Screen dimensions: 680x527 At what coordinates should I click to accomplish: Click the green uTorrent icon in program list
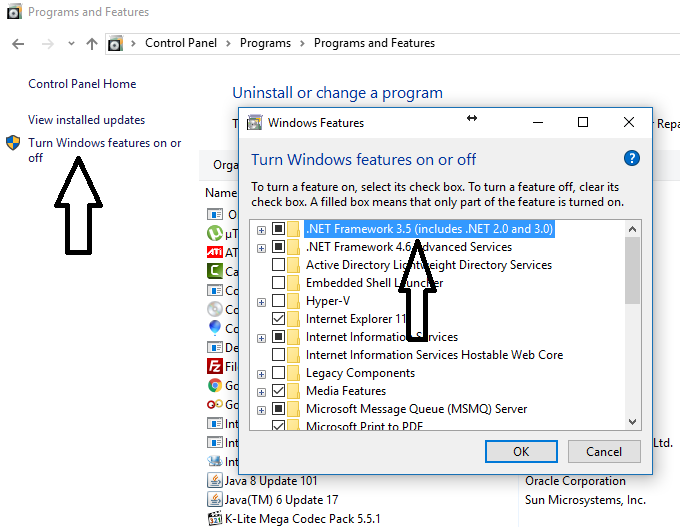[215, 233]
